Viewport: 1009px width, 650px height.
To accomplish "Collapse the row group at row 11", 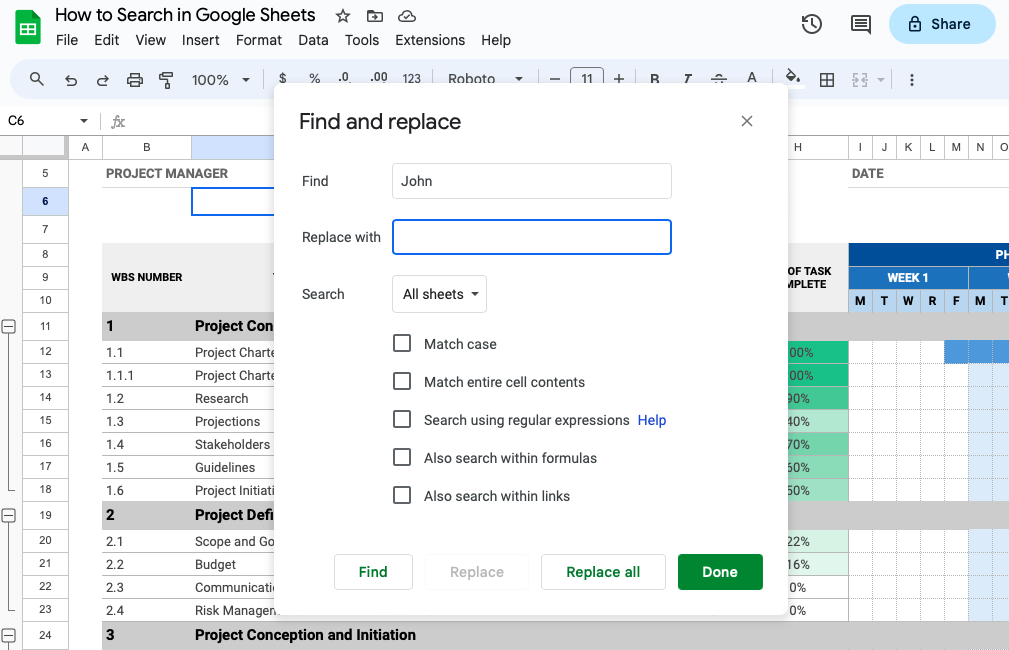I will tap(8, 326).
